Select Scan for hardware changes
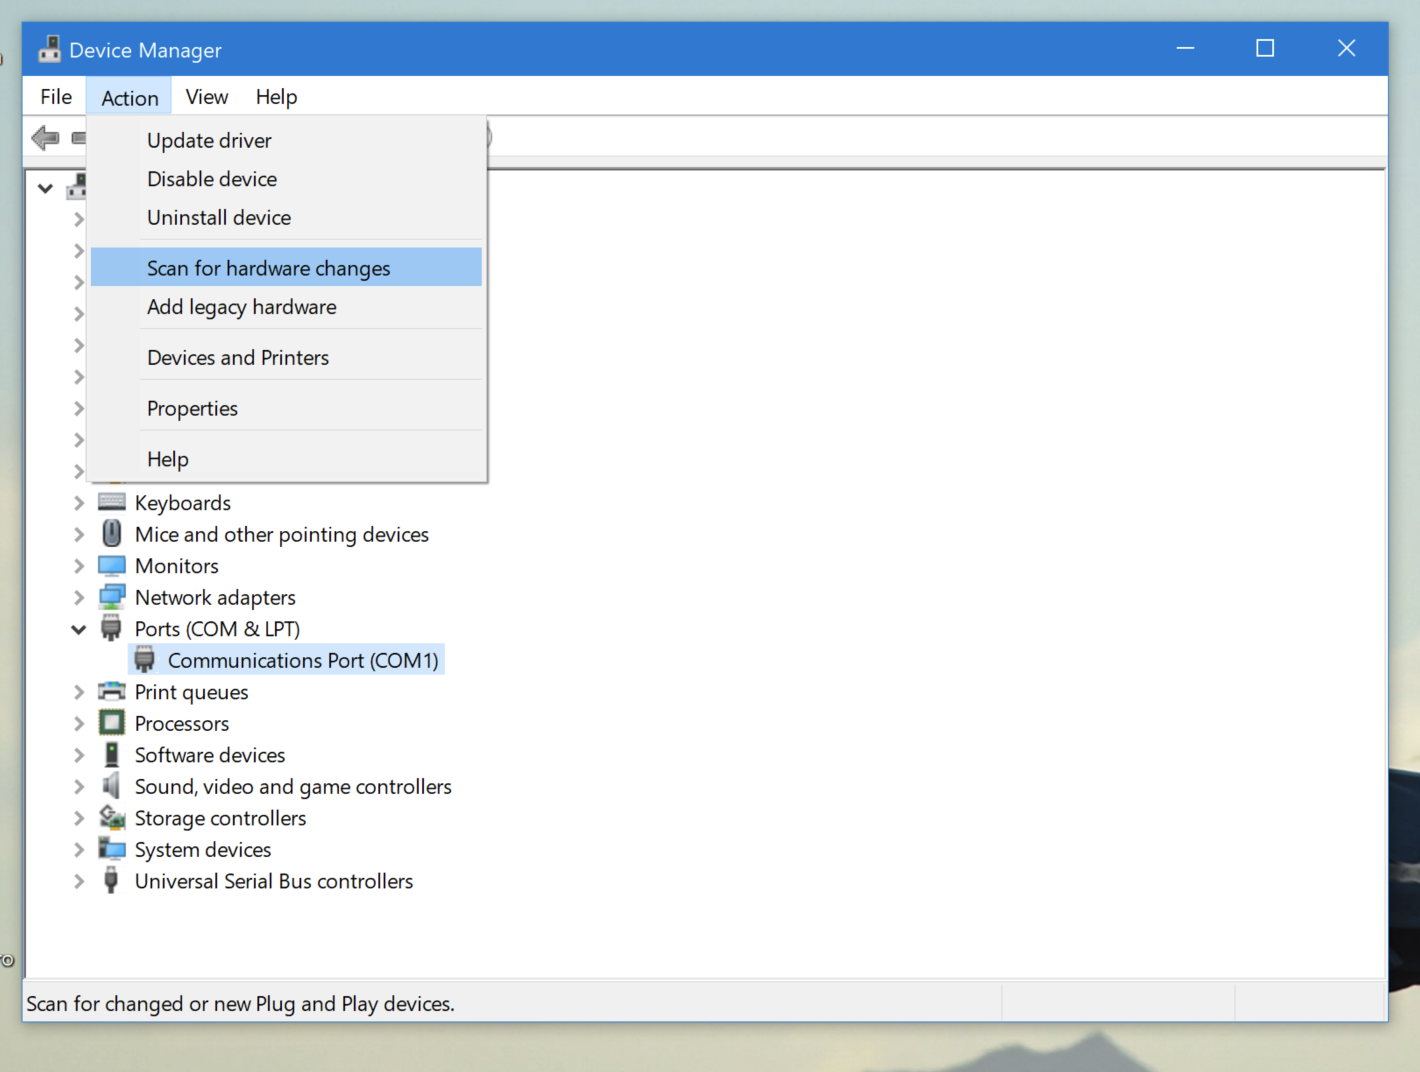The width and height of the screenshot is (1420, 1072). [286, 267]
